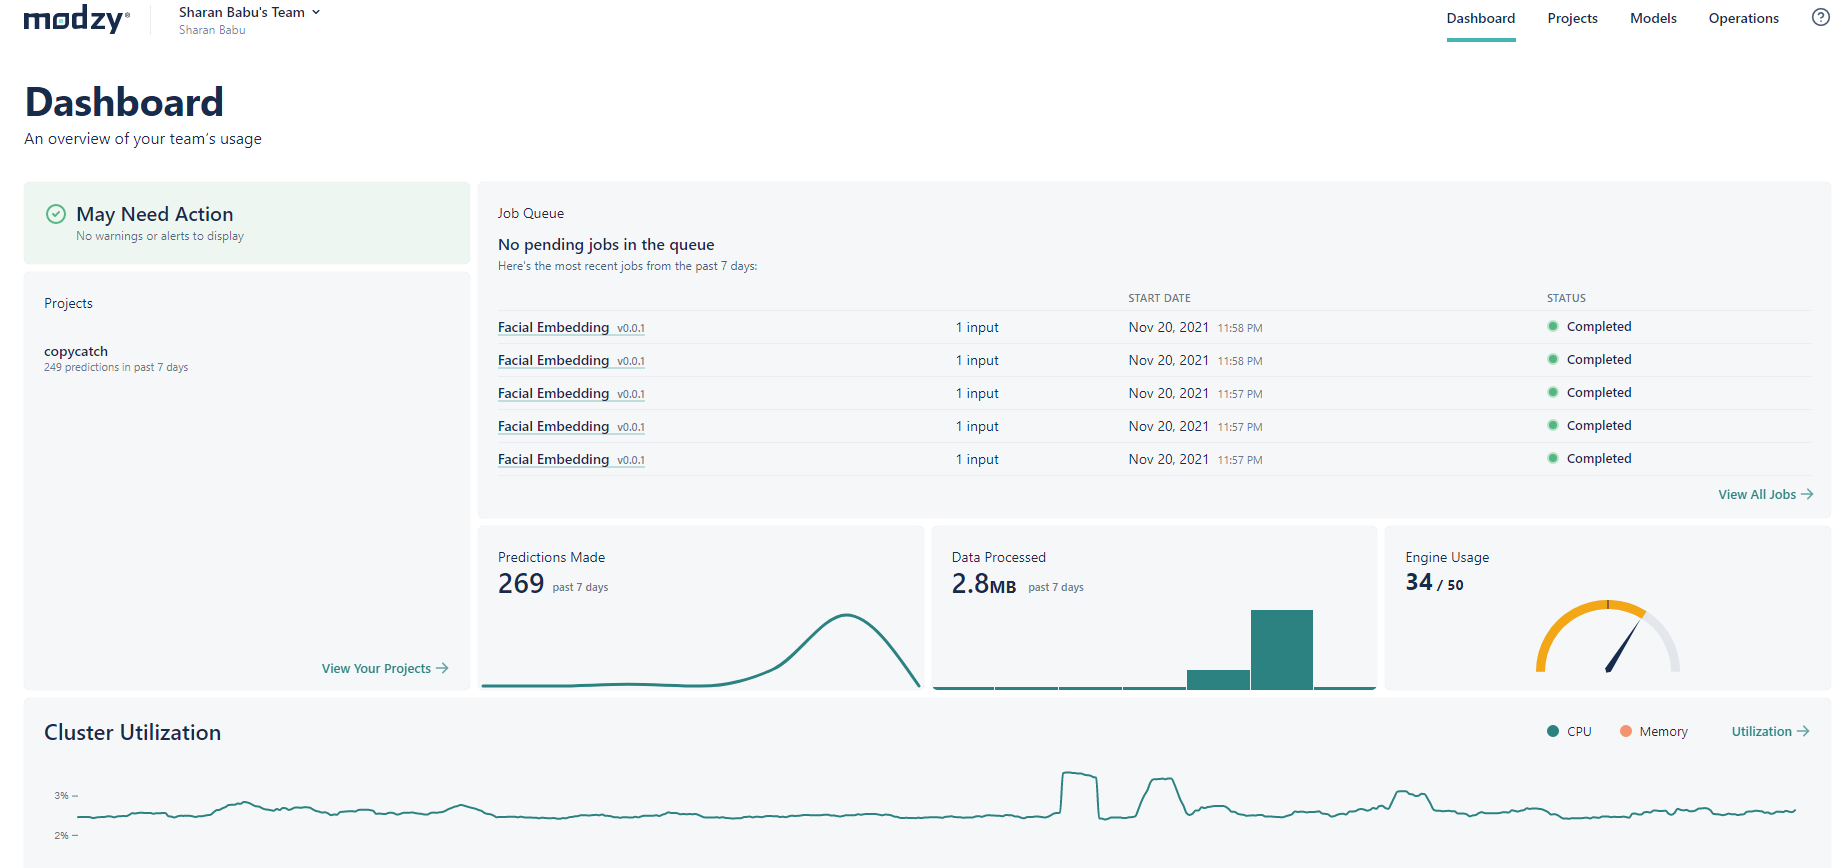Click the "269" predictions count
This screenshot has width=1833, height=868.
521,584
